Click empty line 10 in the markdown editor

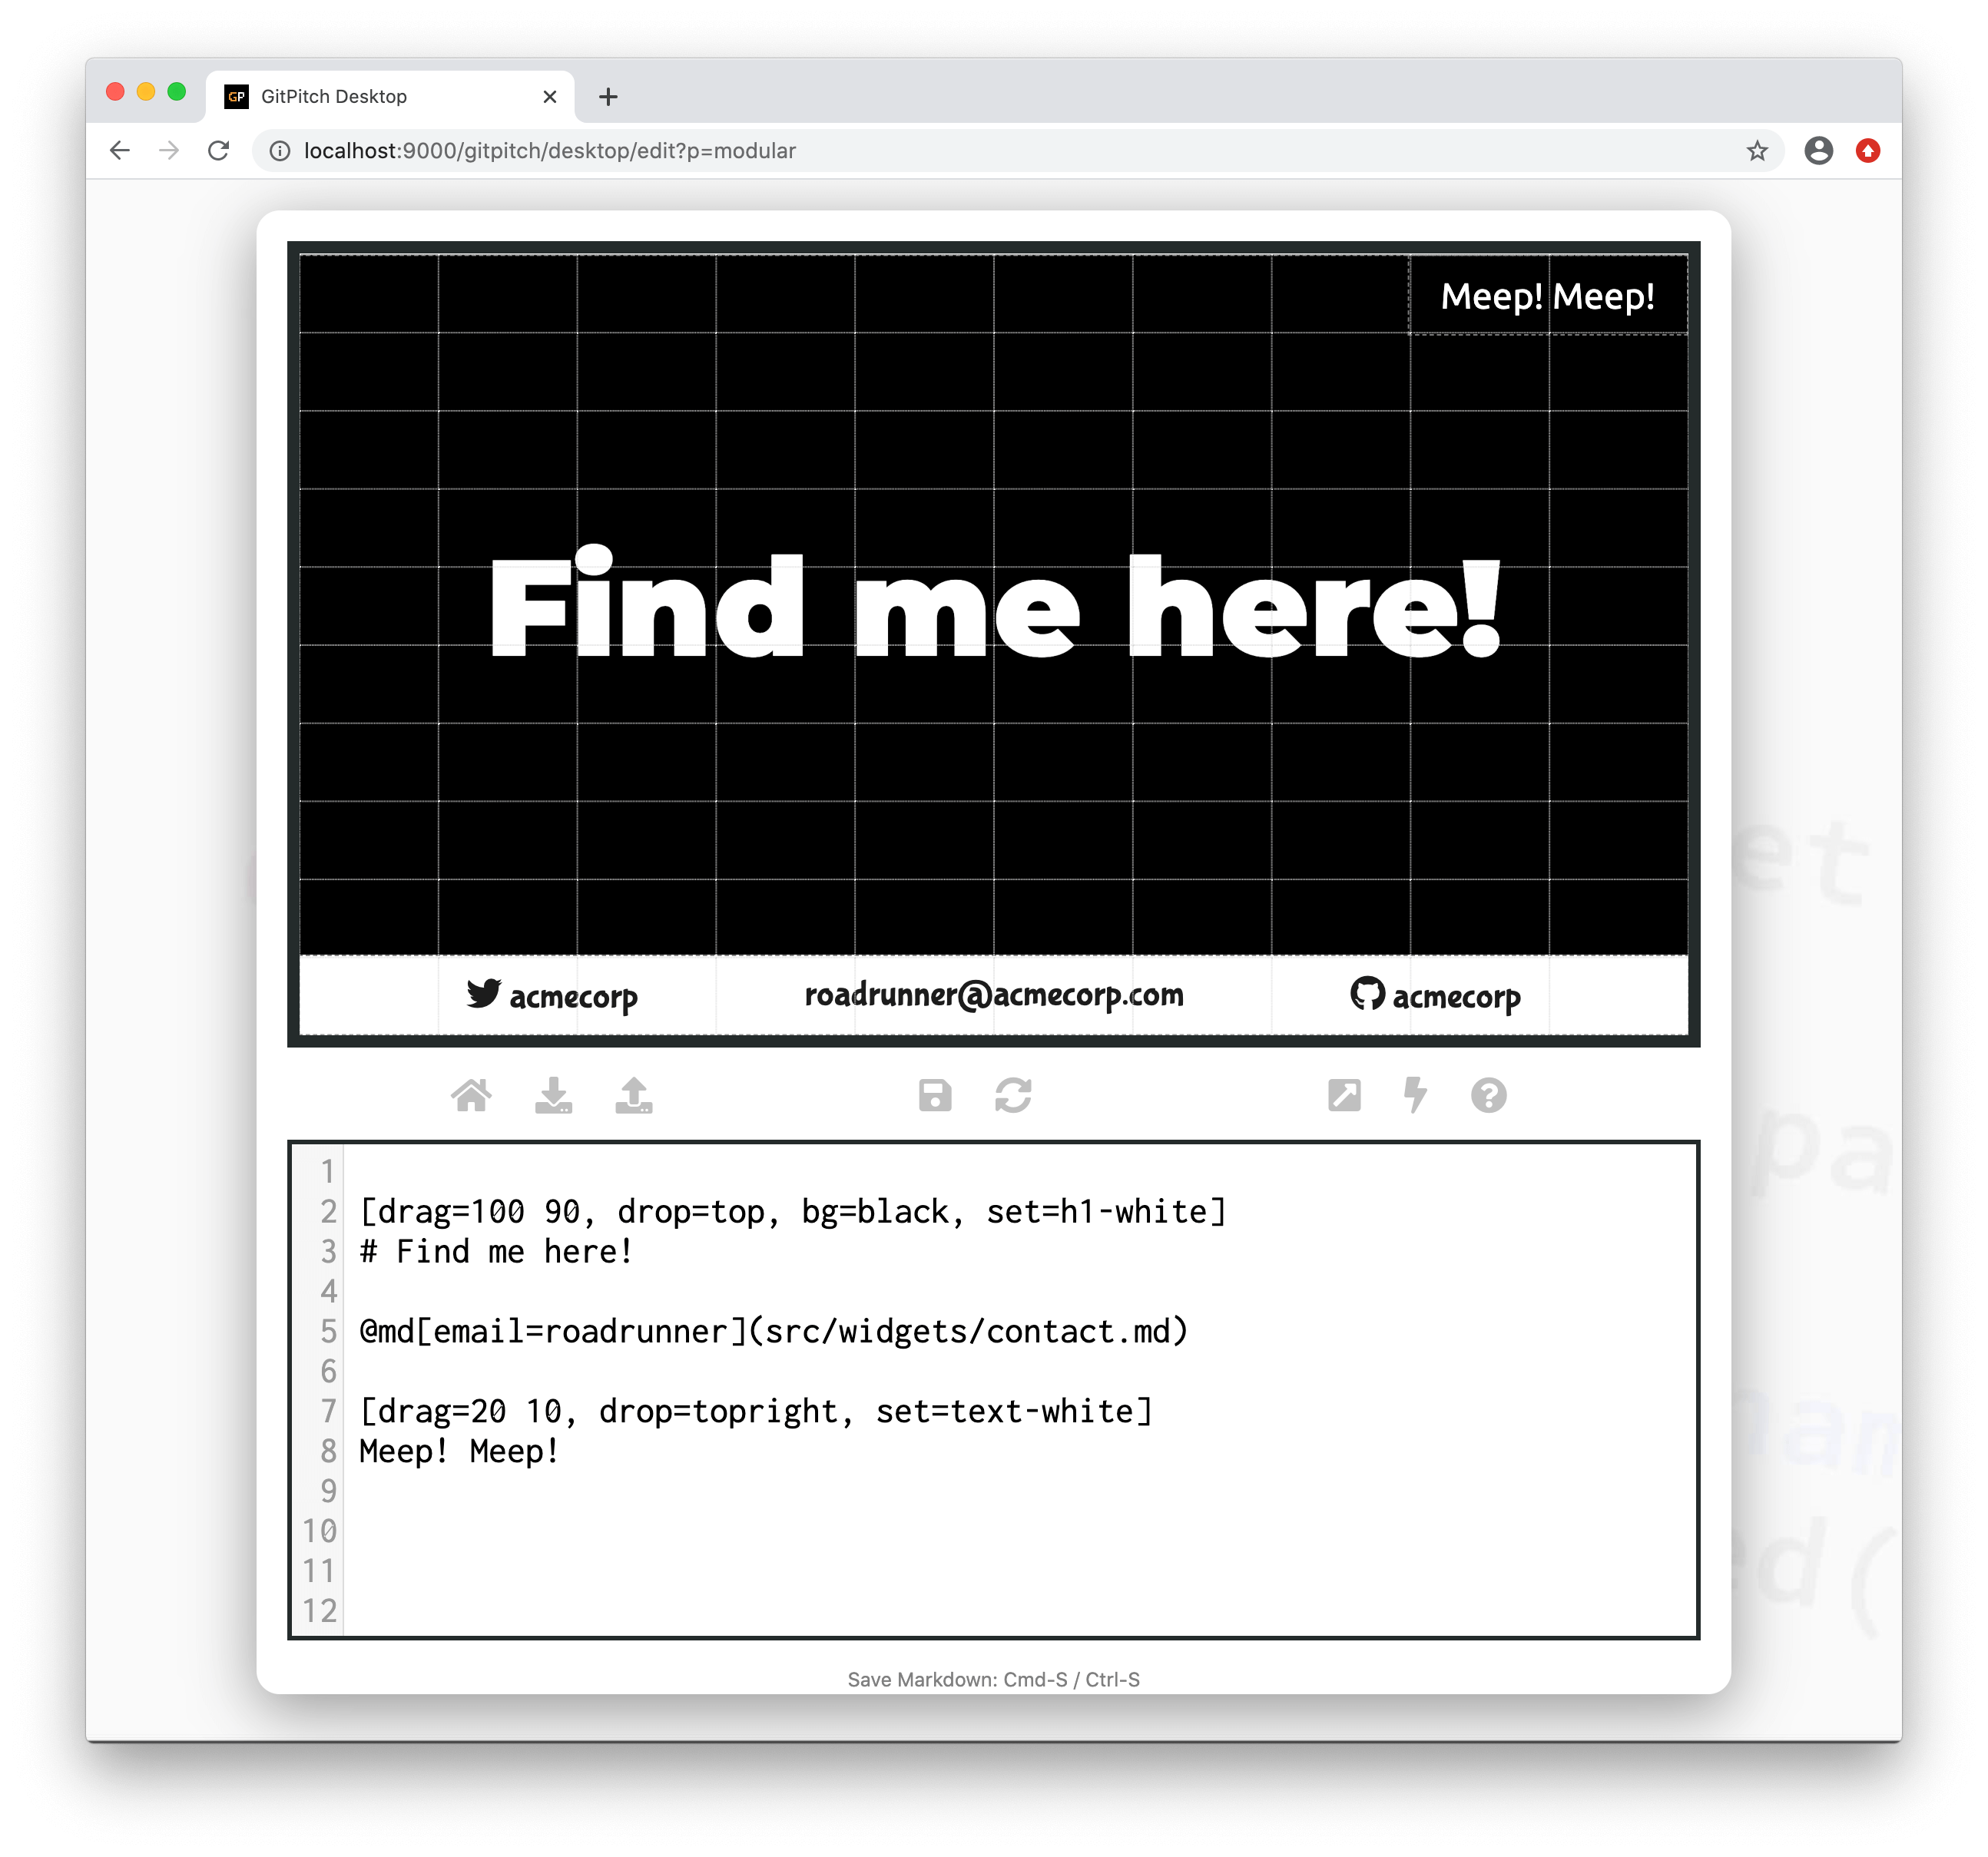coord(1020,1530)
